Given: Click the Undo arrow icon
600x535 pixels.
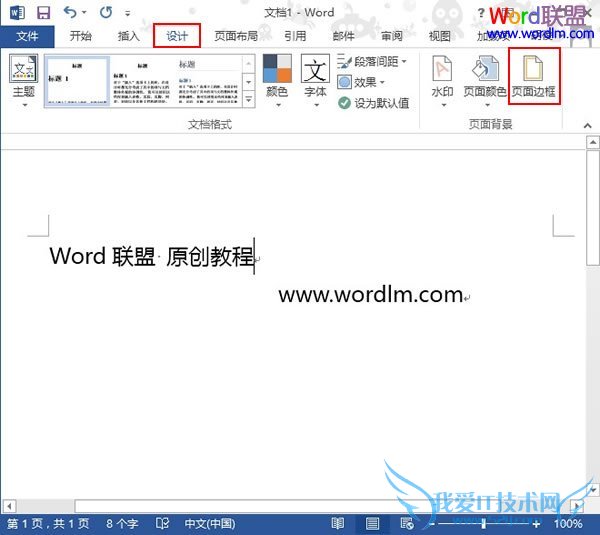Looking at the screenshot, I should (x=70, y=13).
